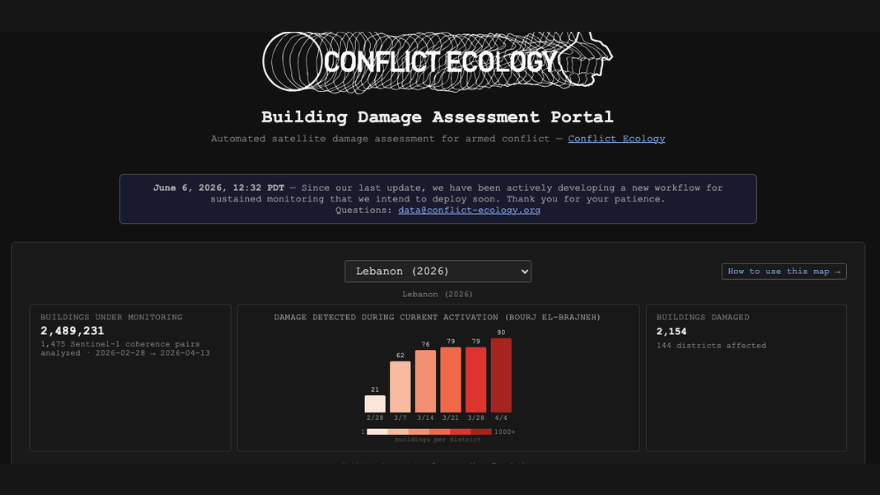This screenshot has width=880, height=495.
Task: Click the 3/7 bar labeled 62
Action: point(400,387)
